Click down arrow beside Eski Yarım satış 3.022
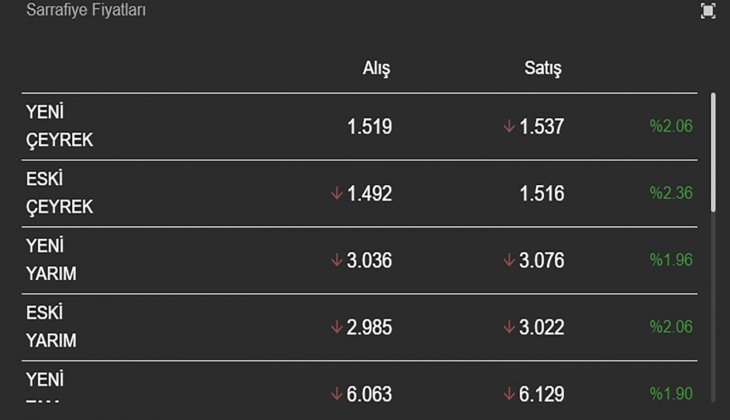Image resolution: width=730 pixels, height=420 pixels. coord(509,328)
